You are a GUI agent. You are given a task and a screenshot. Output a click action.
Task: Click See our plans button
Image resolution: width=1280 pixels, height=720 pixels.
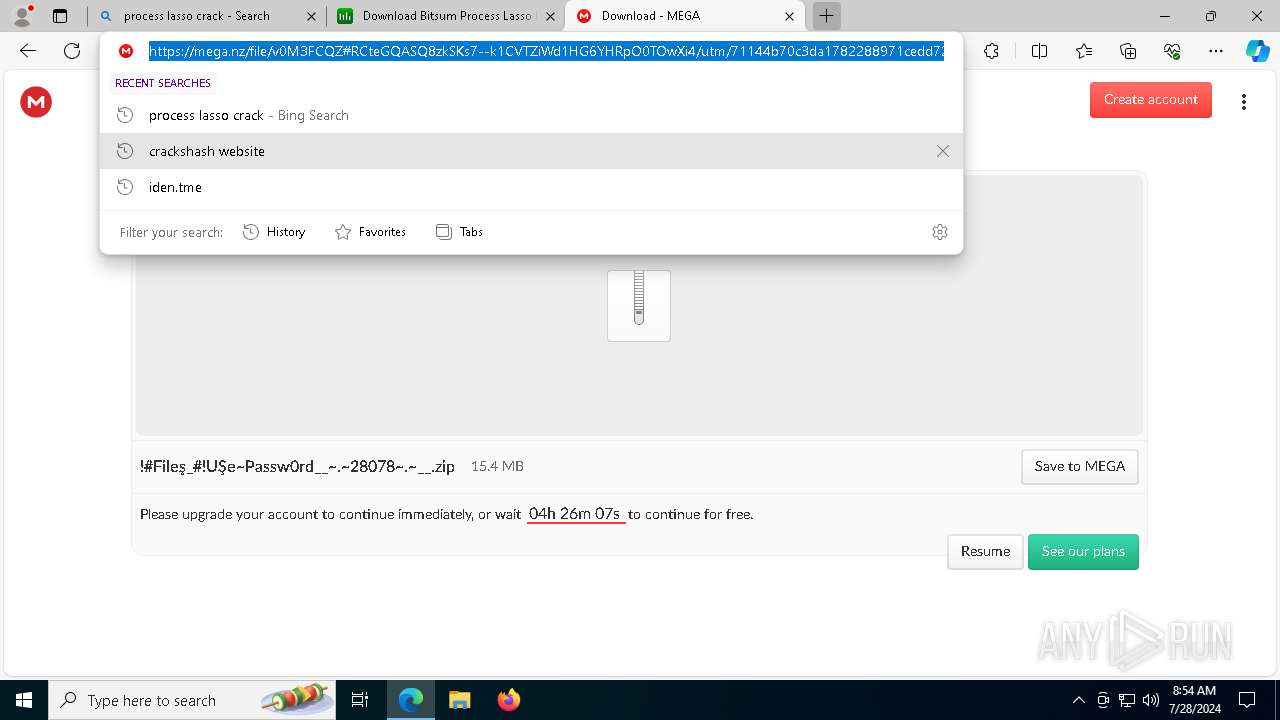pos(1083,552)
